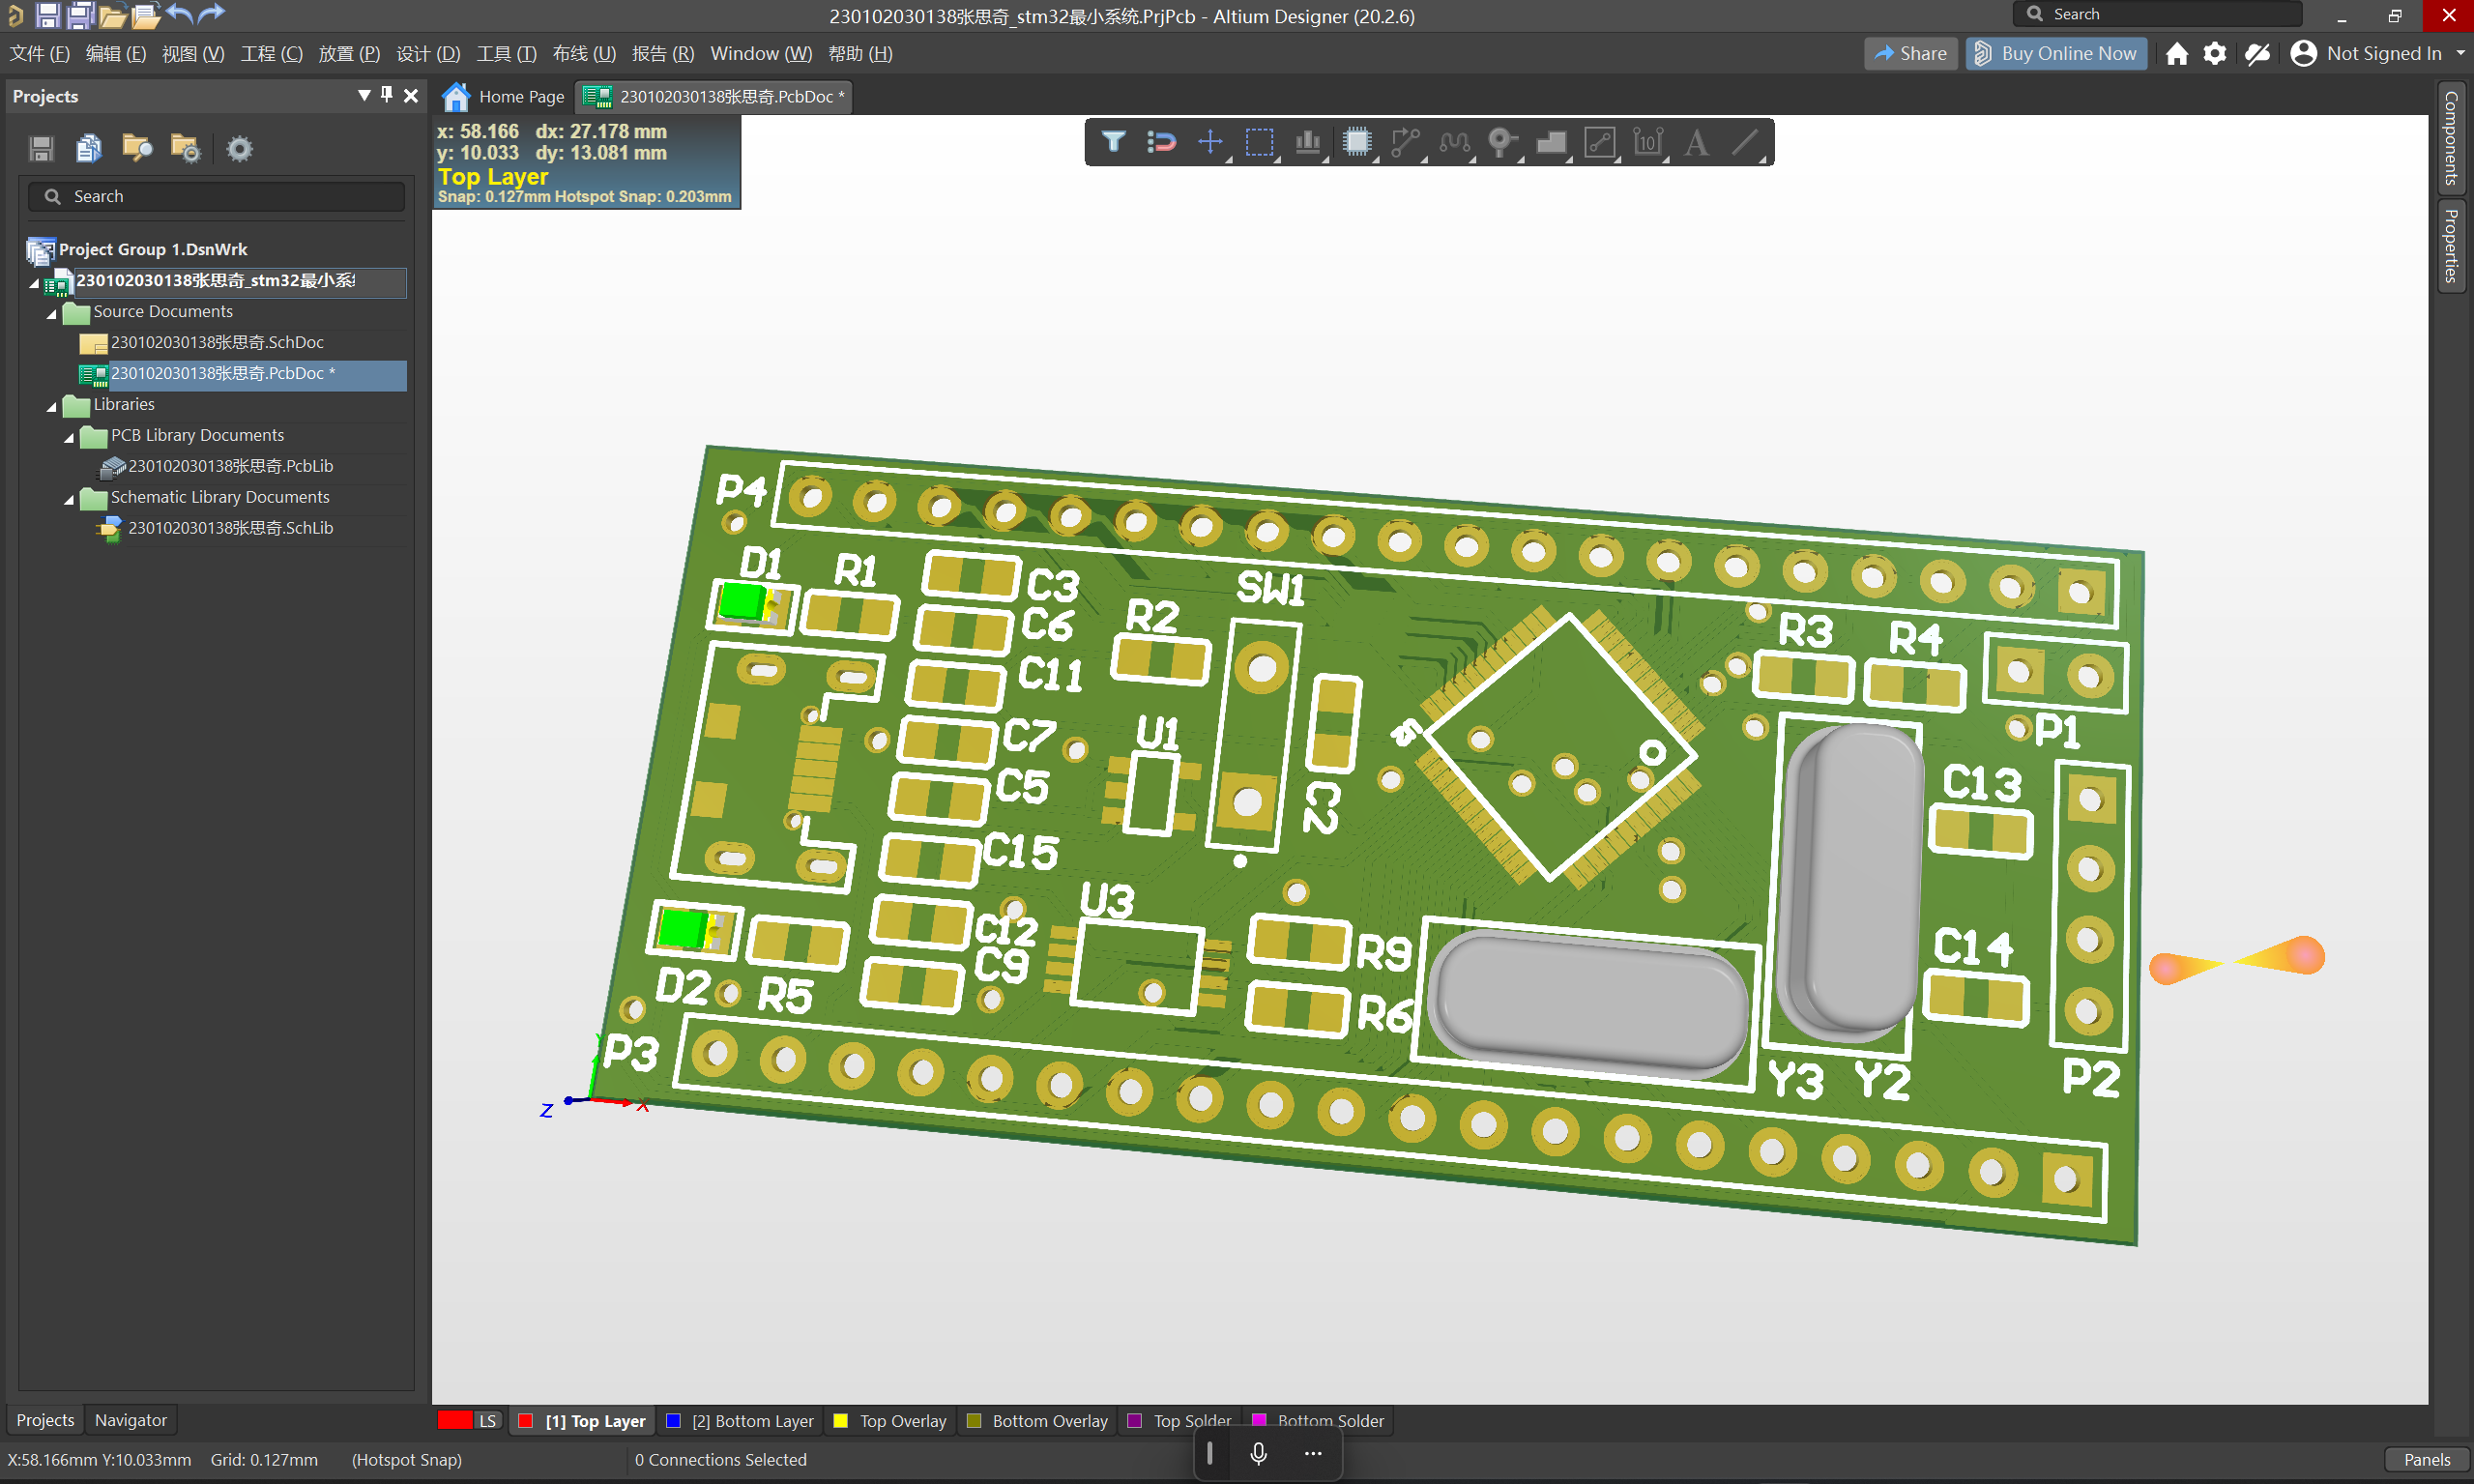Open the 设计 (D) menu

pos(428,54)
